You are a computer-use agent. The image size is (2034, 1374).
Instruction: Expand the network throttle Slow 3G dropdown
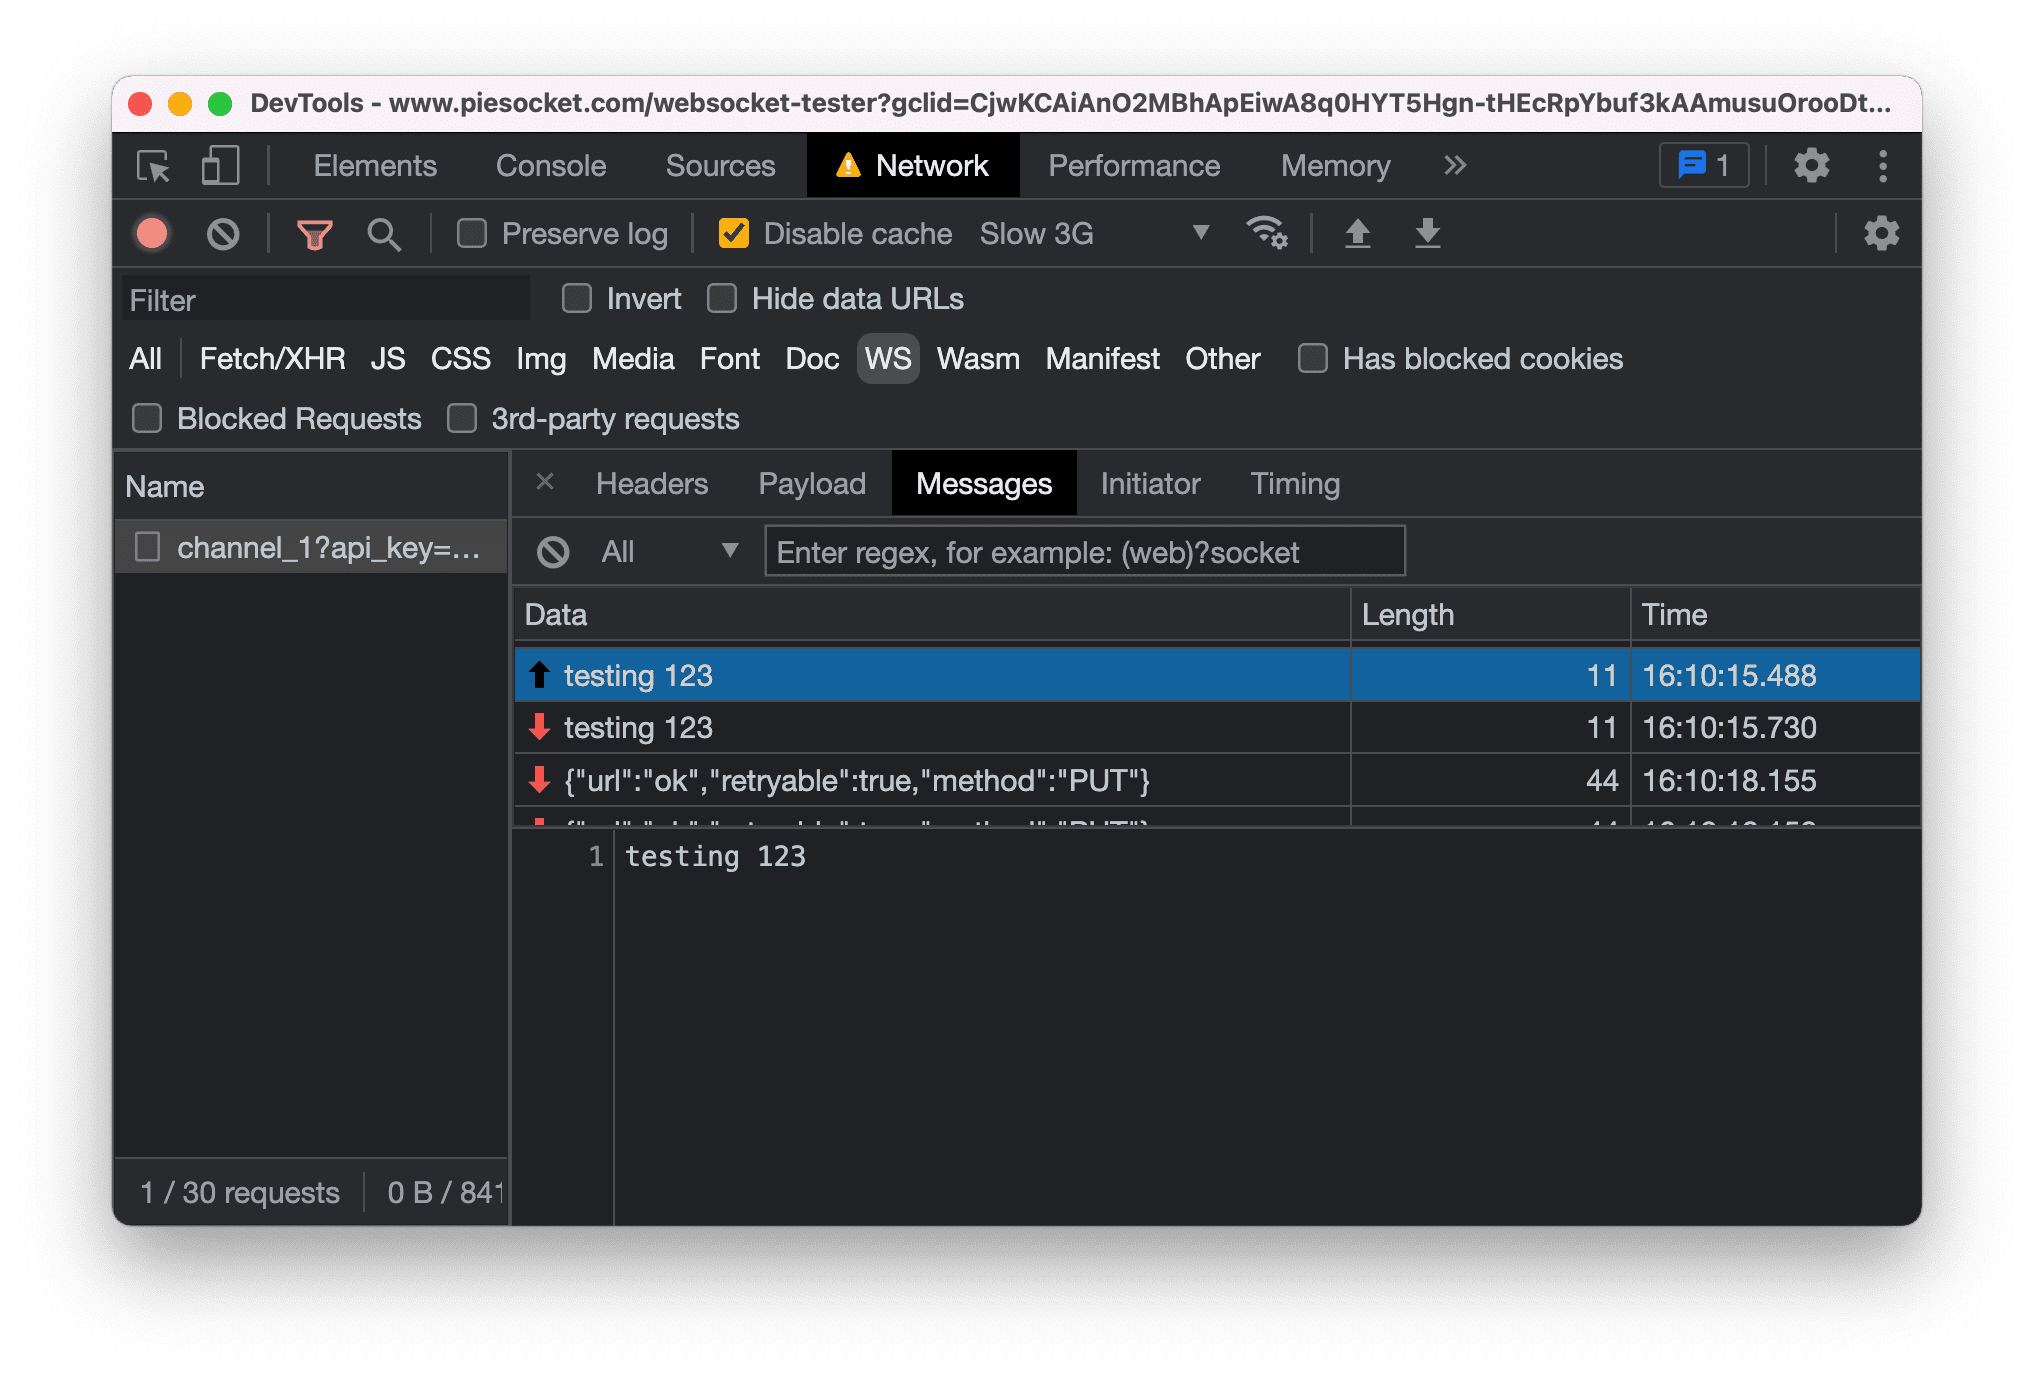(1200, 233)
